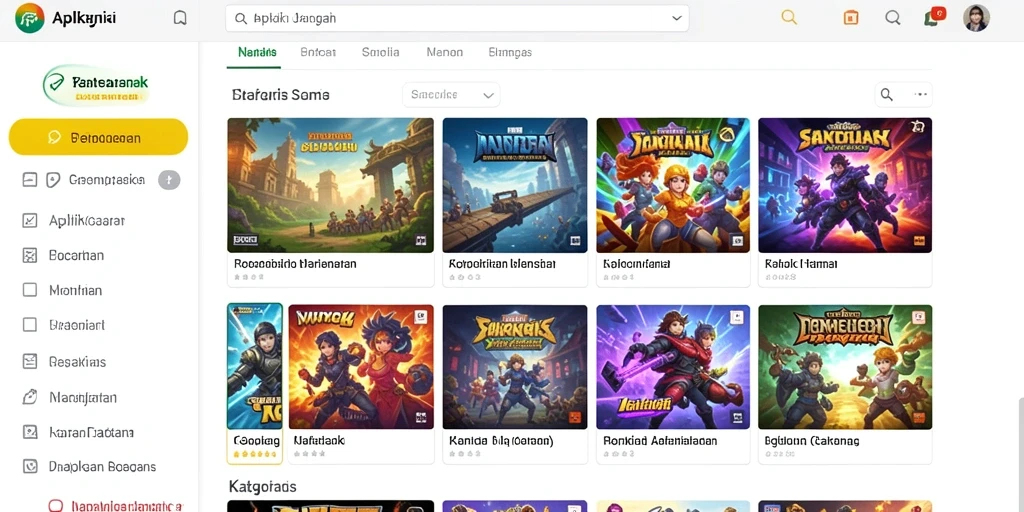Toggle the Monhian checkbox

(x=29, y=290)
